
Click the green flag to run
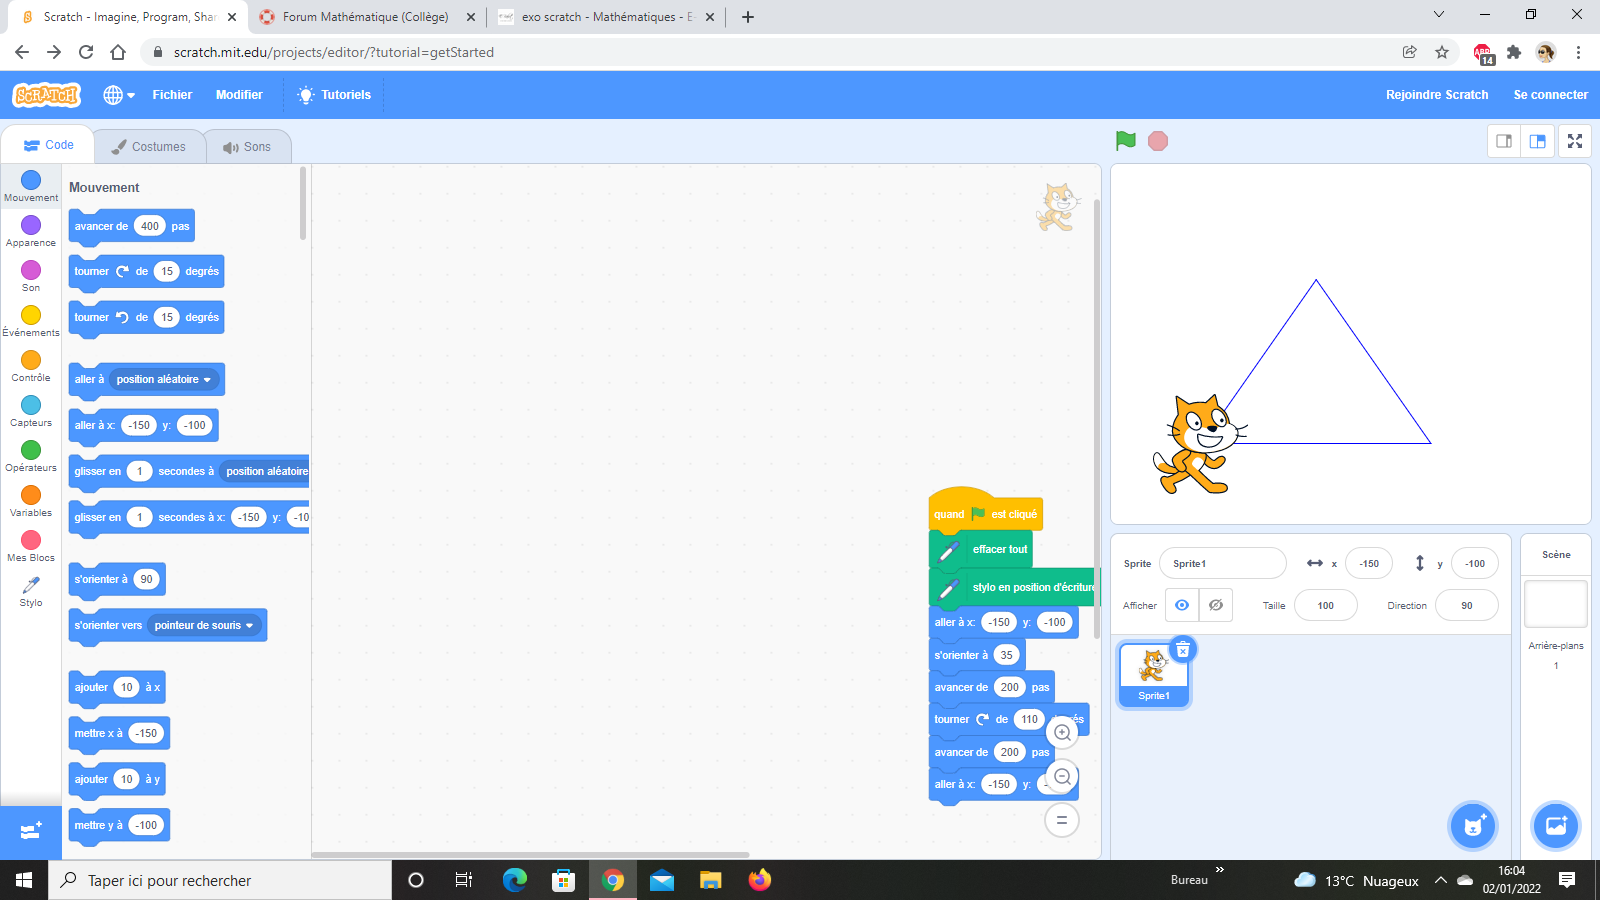tap(1126, 141)
